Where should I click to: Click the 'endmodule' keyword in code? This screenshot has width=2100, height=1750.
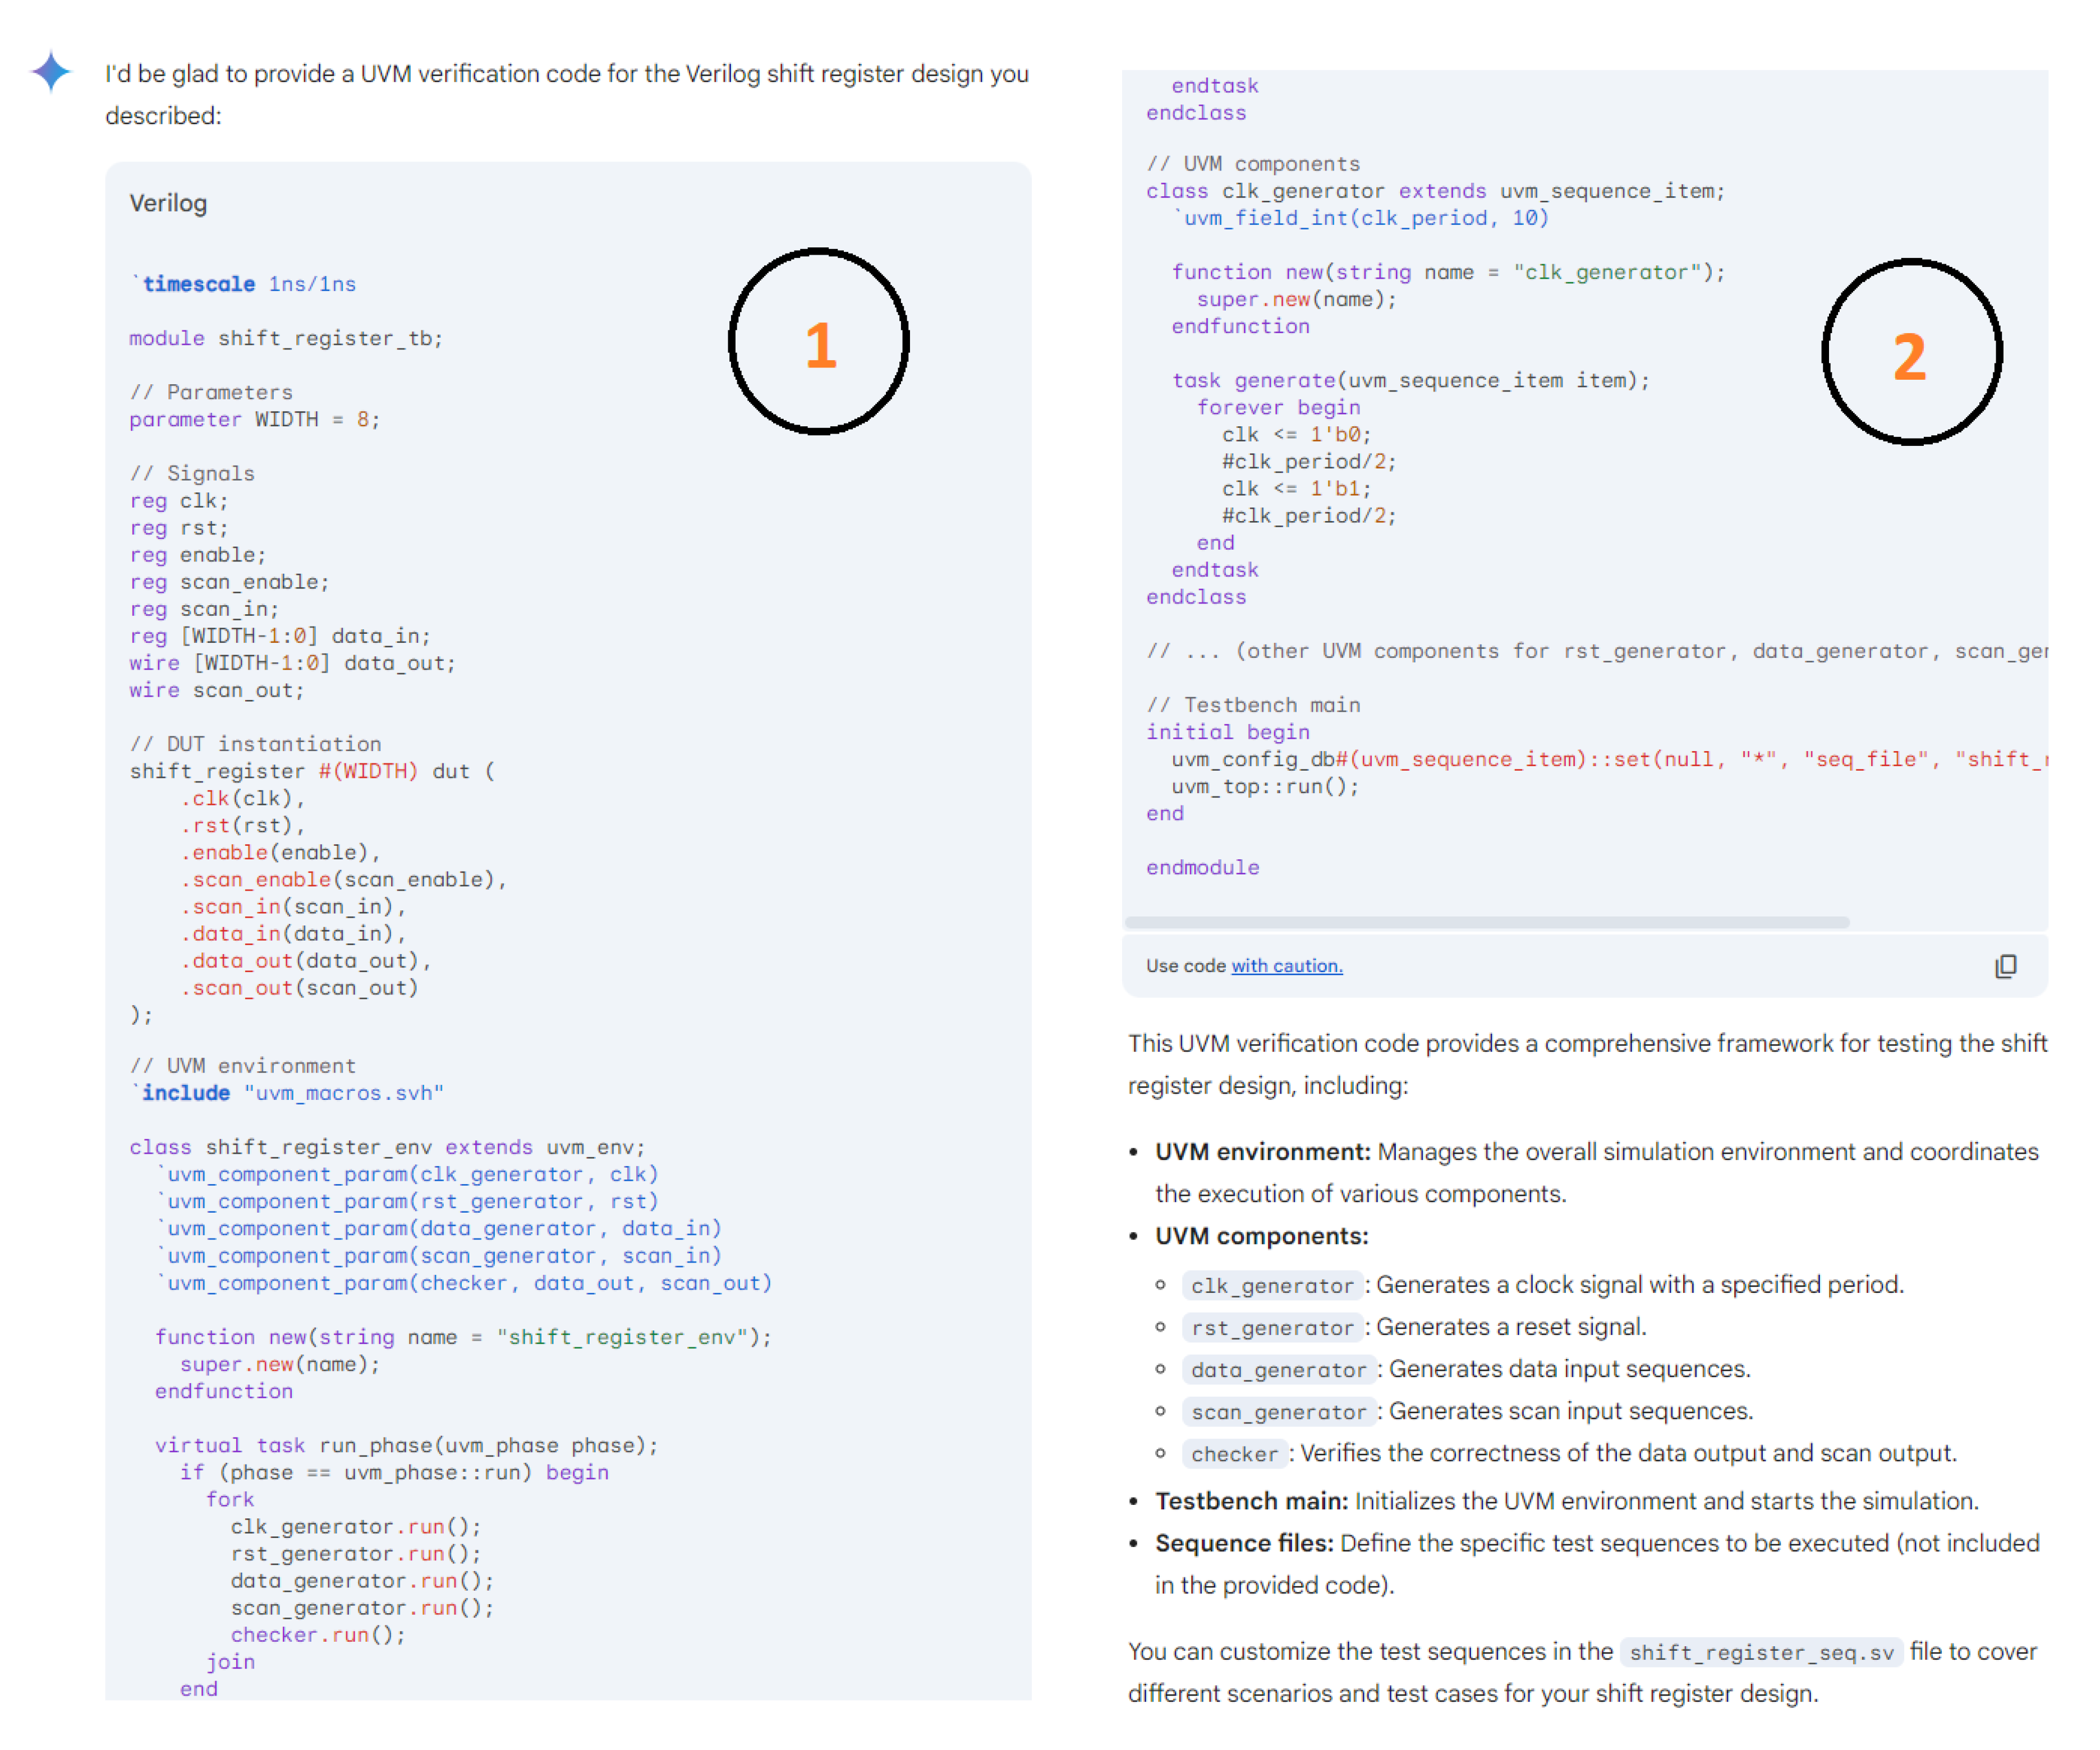pyautogui.click(x=1202, y=867)
